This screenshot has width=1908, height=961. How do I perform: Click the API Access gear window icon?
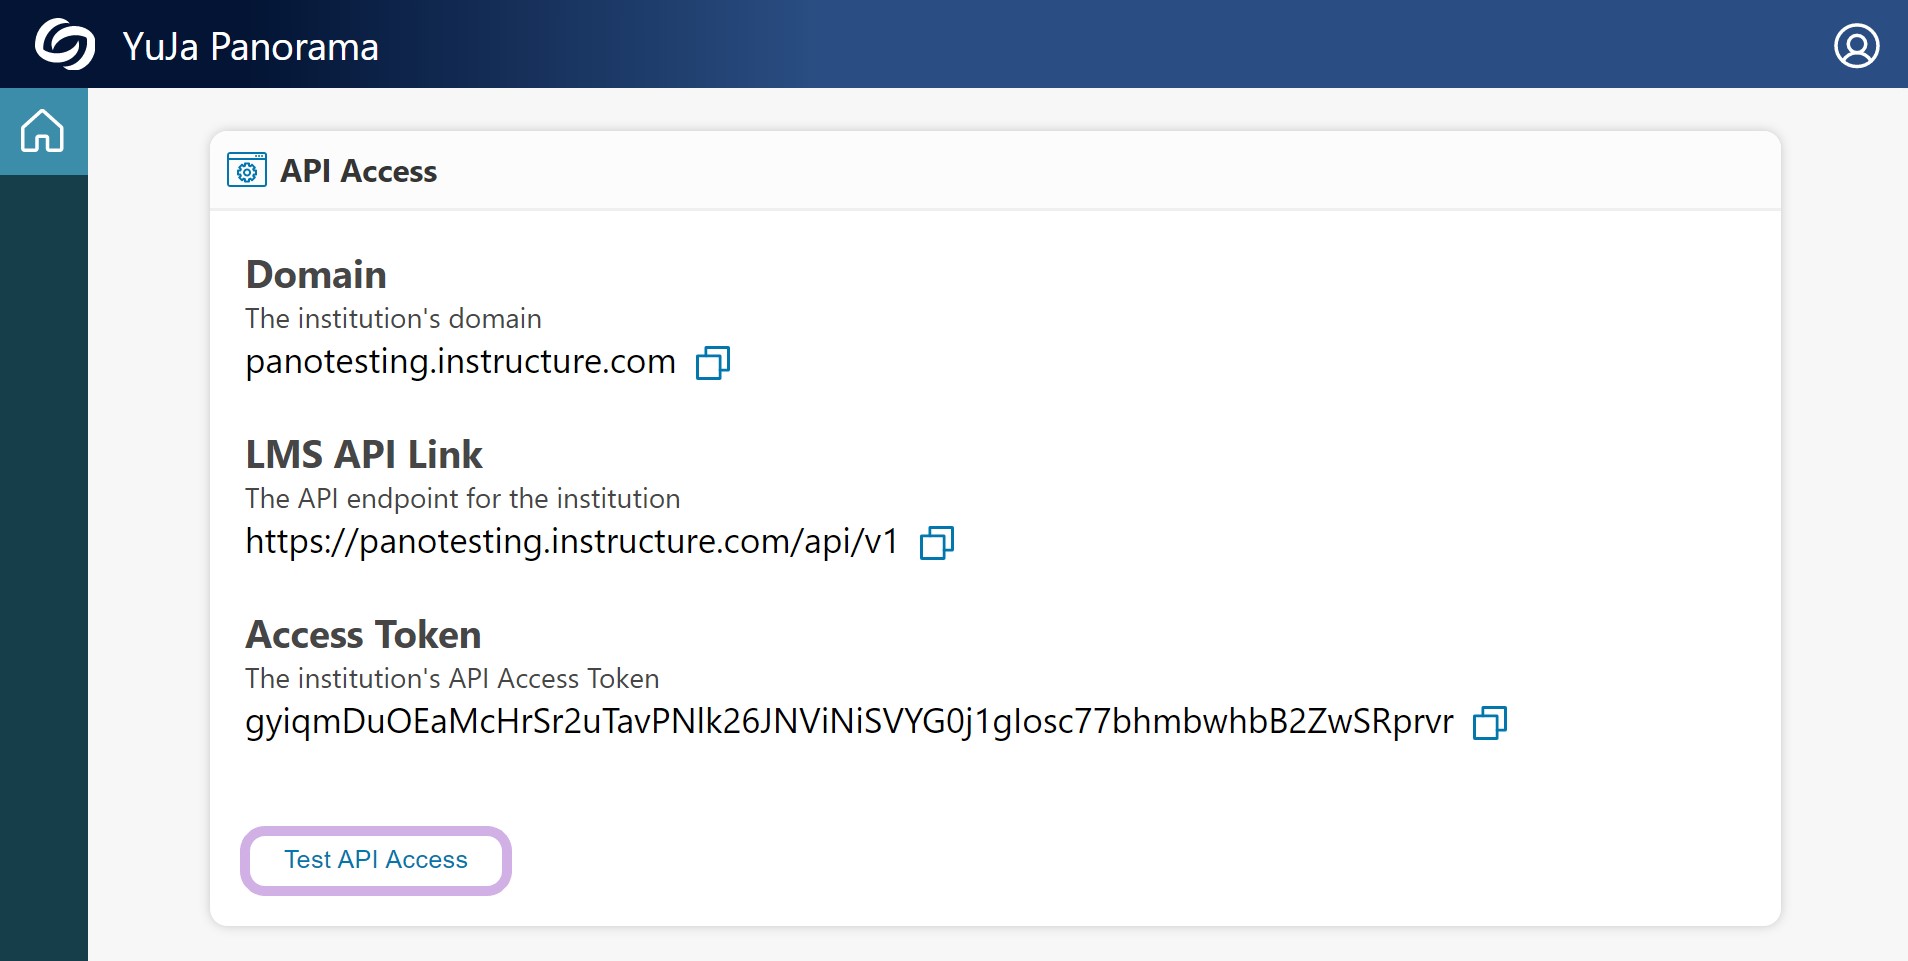[247, 170]
